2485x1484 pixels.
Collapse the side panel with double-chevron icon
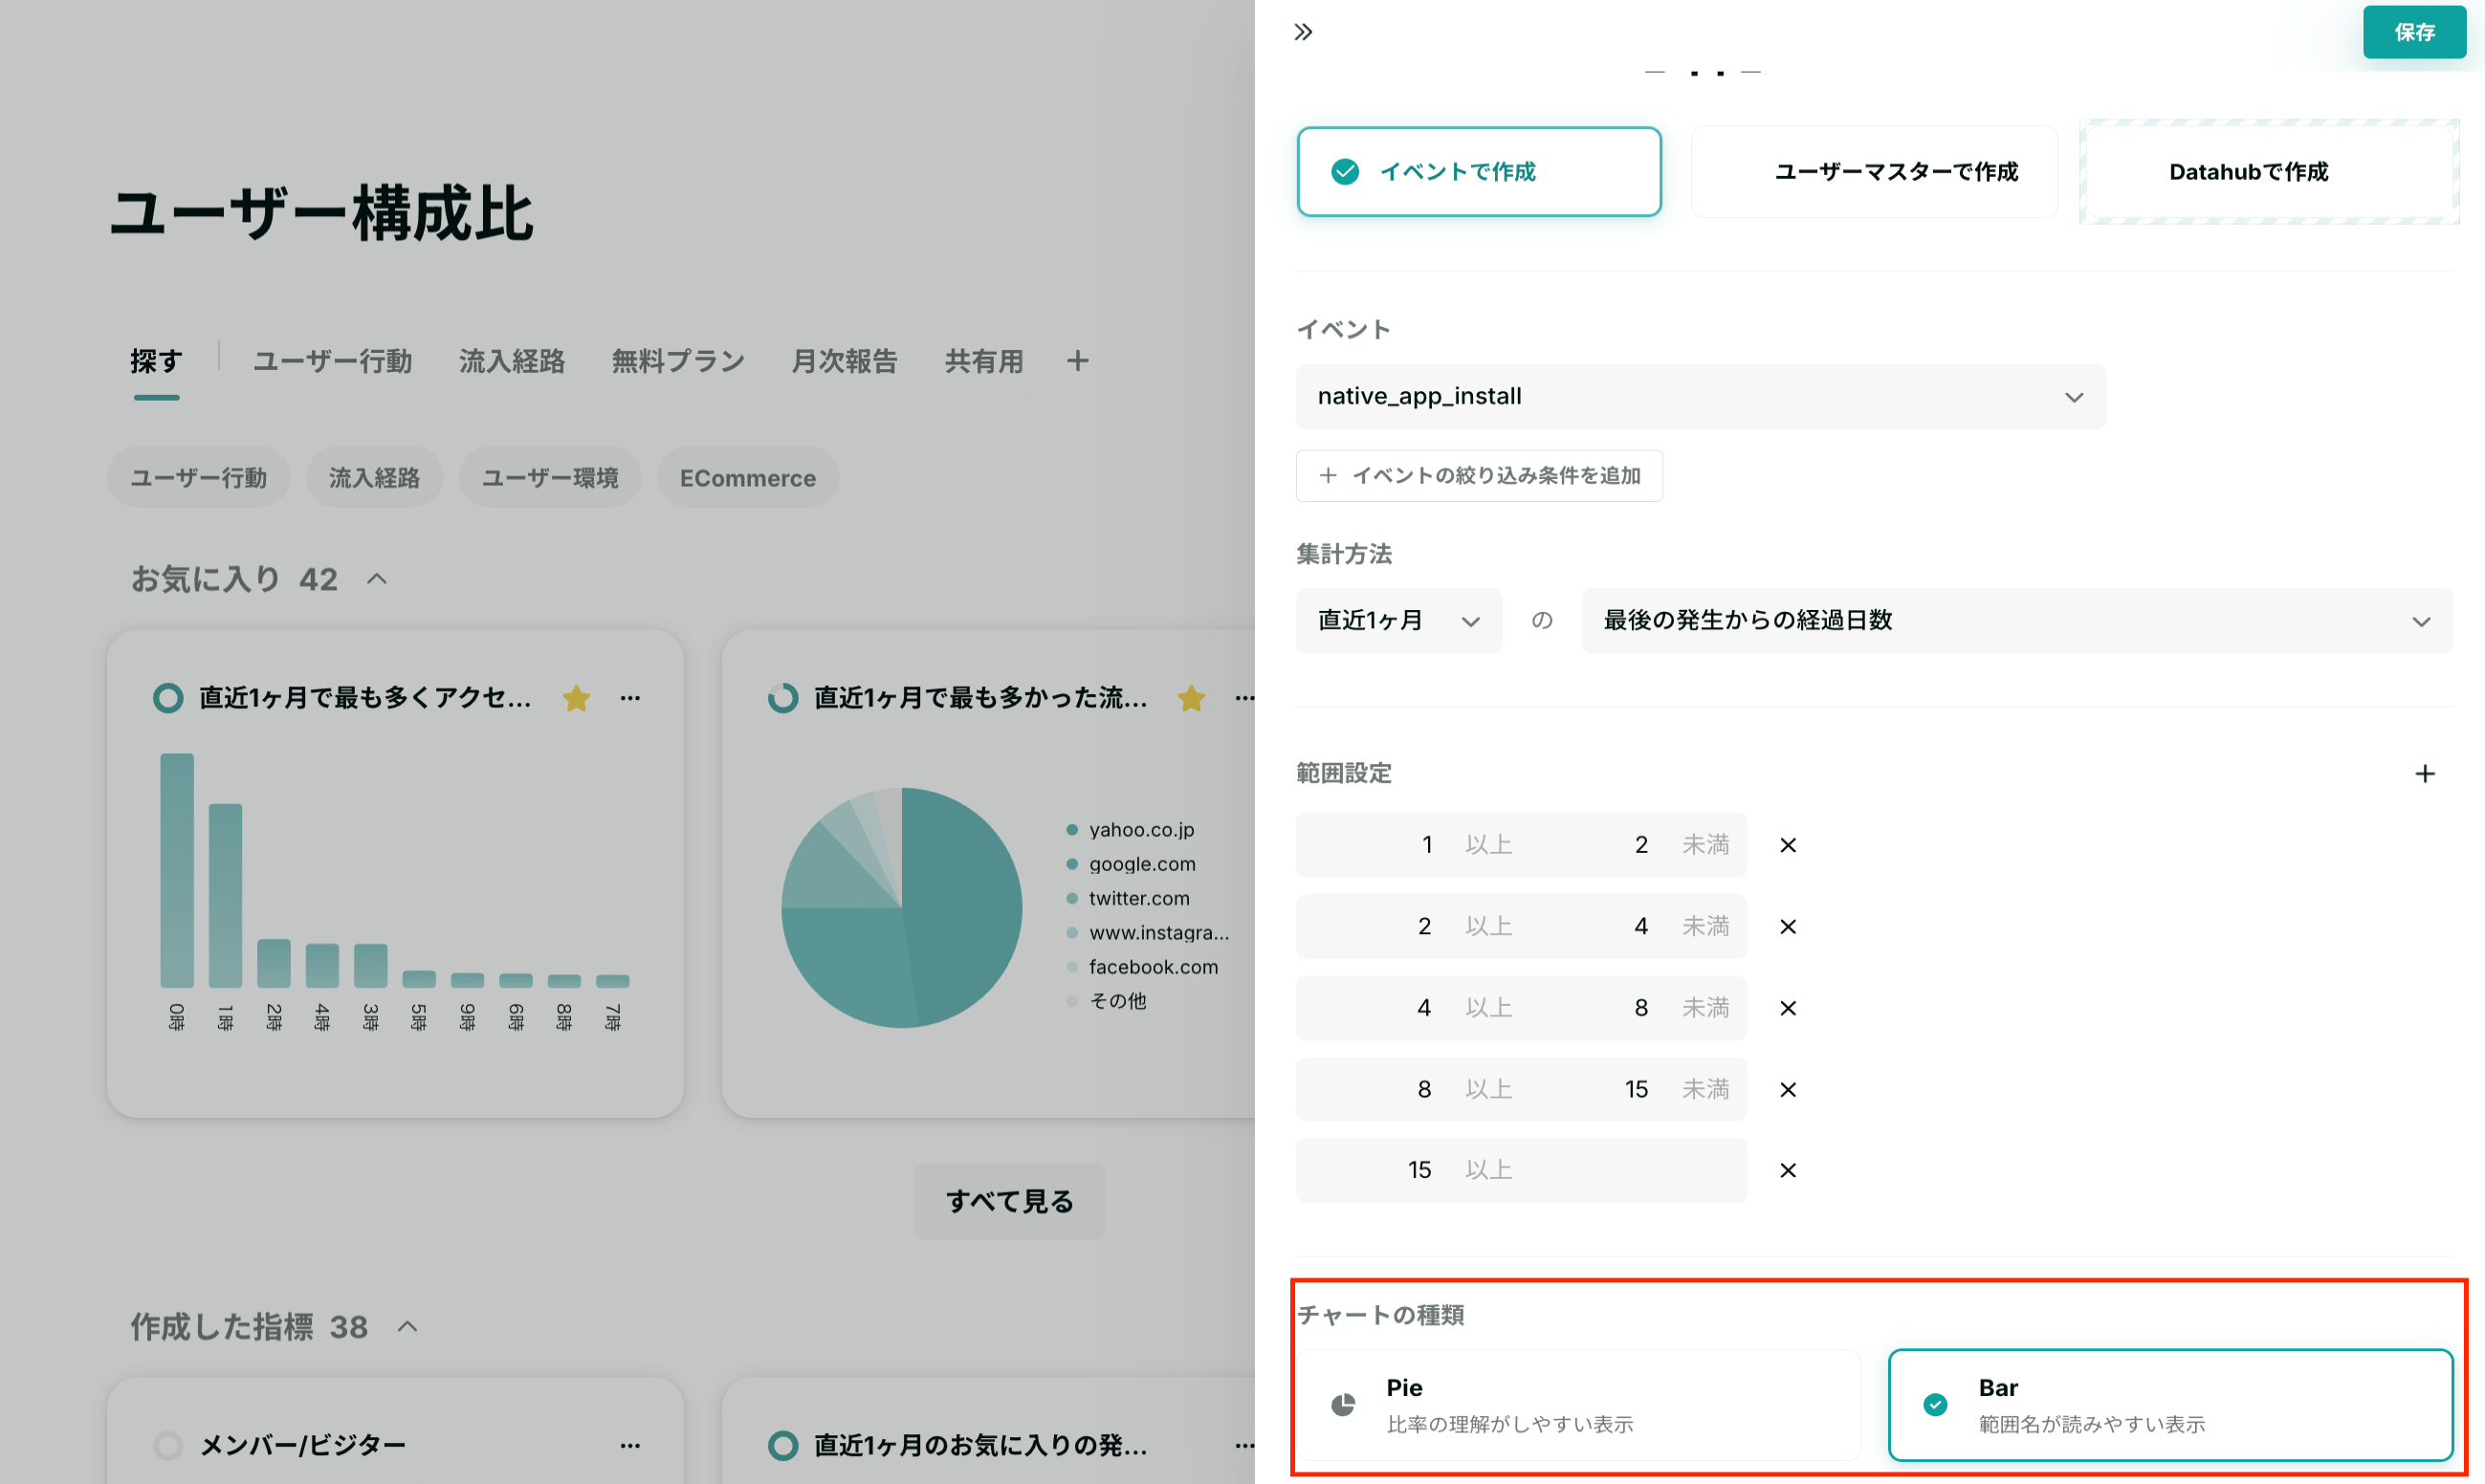[1302, 32]
